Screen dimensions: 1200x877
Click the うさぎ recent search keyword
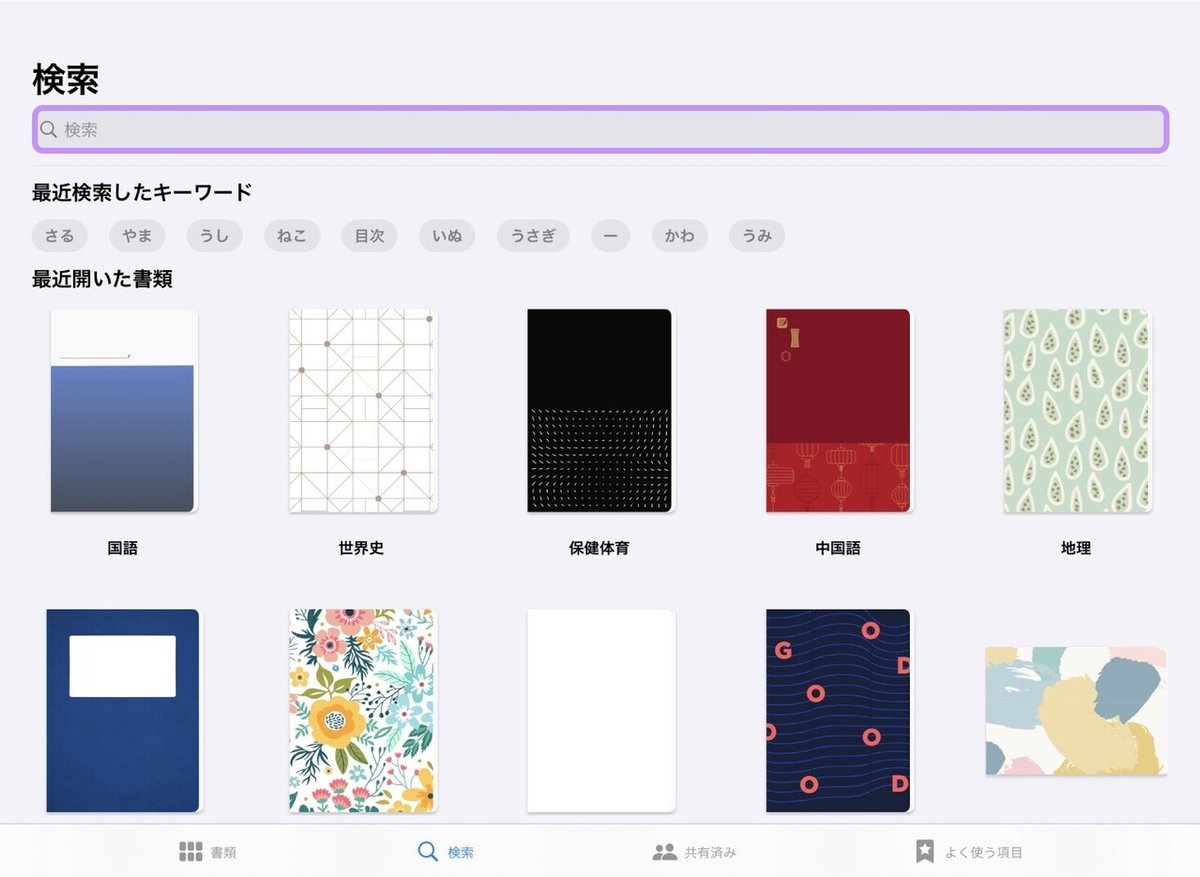[x=532, y=236]
